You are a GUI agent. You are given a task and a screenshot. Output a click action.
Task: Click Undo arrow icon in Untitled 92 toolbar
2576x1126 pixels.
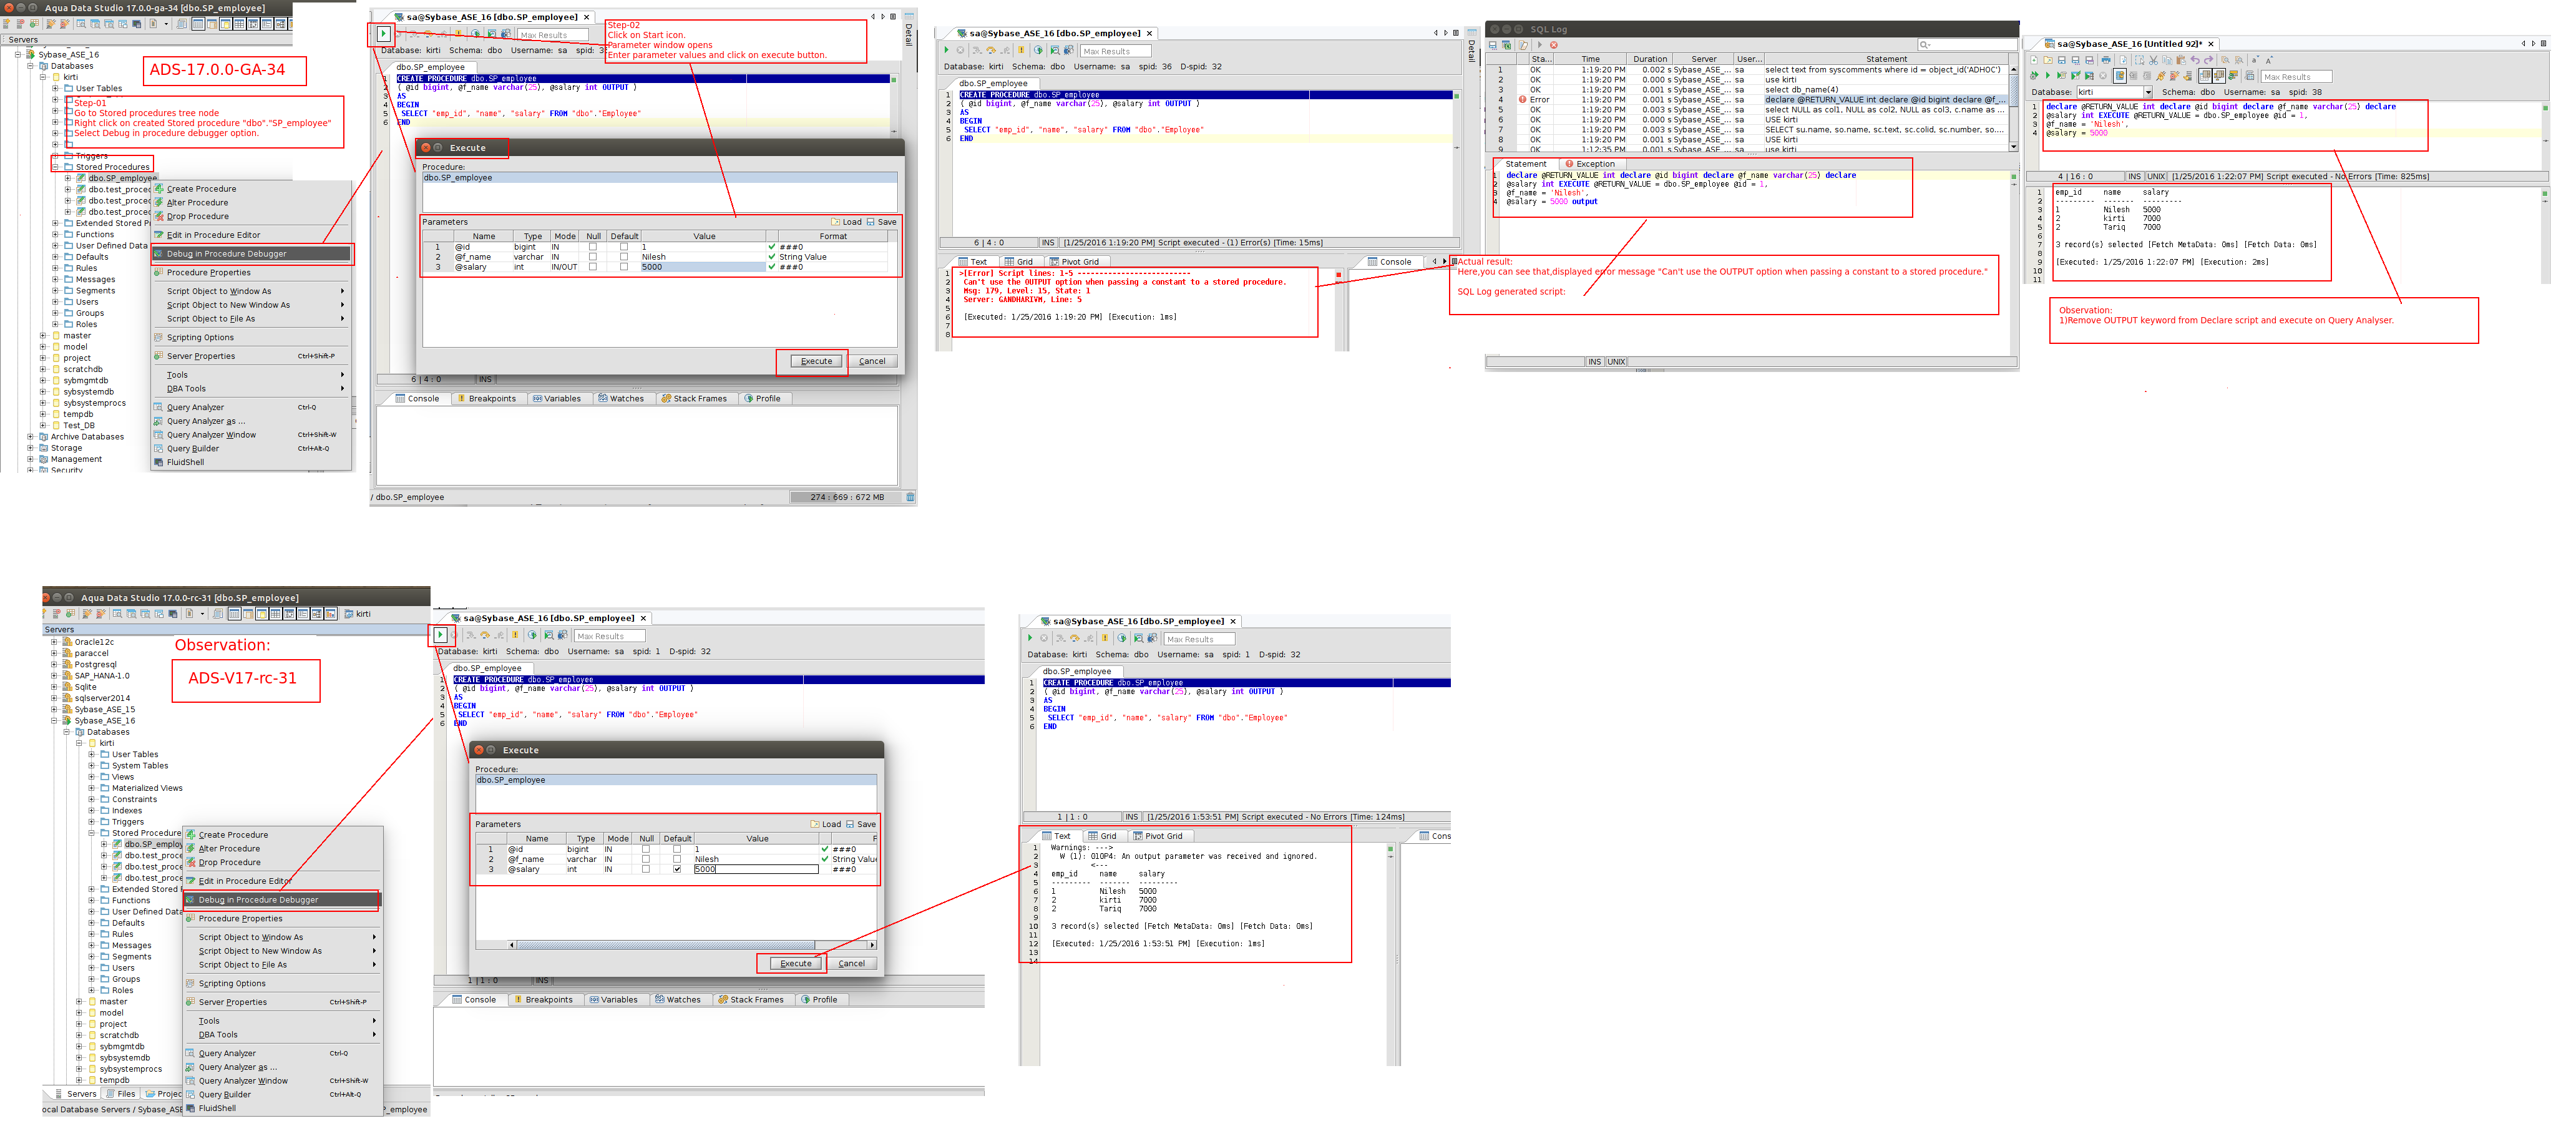point(2195,60)
